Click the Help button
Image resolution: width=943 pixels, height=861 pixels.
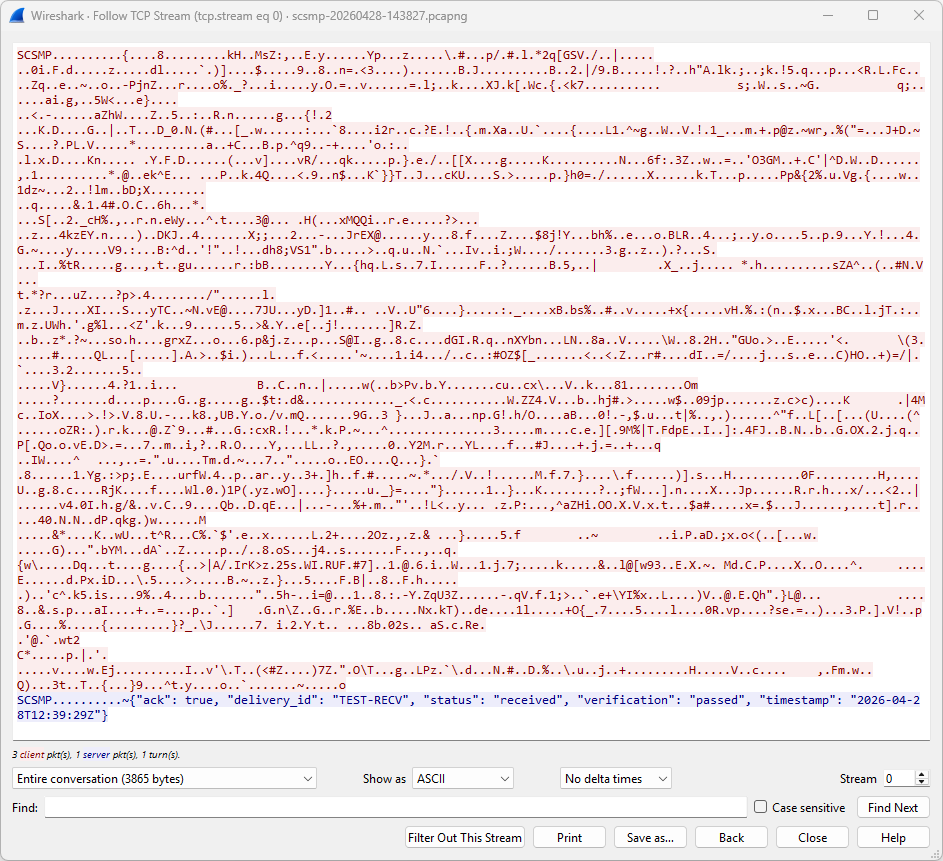(x=893, y=838)
